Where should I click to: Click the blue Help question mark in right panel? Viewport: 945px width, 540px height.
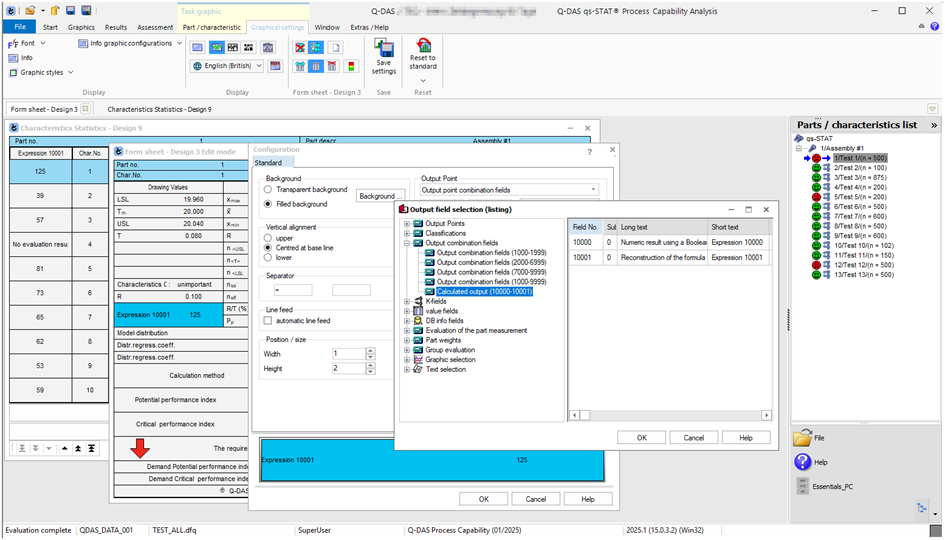[802, 462]
